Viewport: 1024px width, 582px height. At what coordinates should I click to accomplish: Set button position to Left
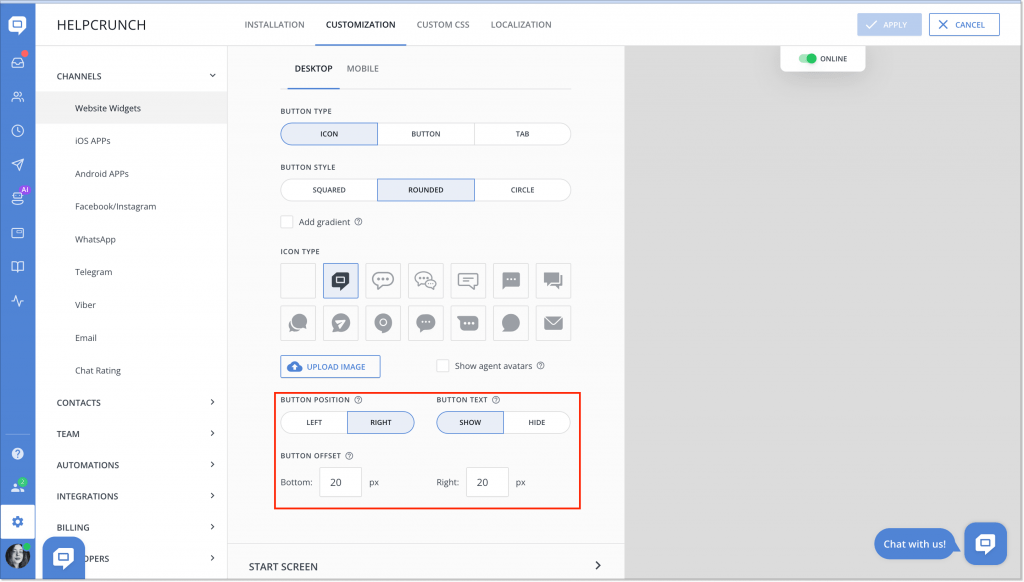[x=314, y=423]
